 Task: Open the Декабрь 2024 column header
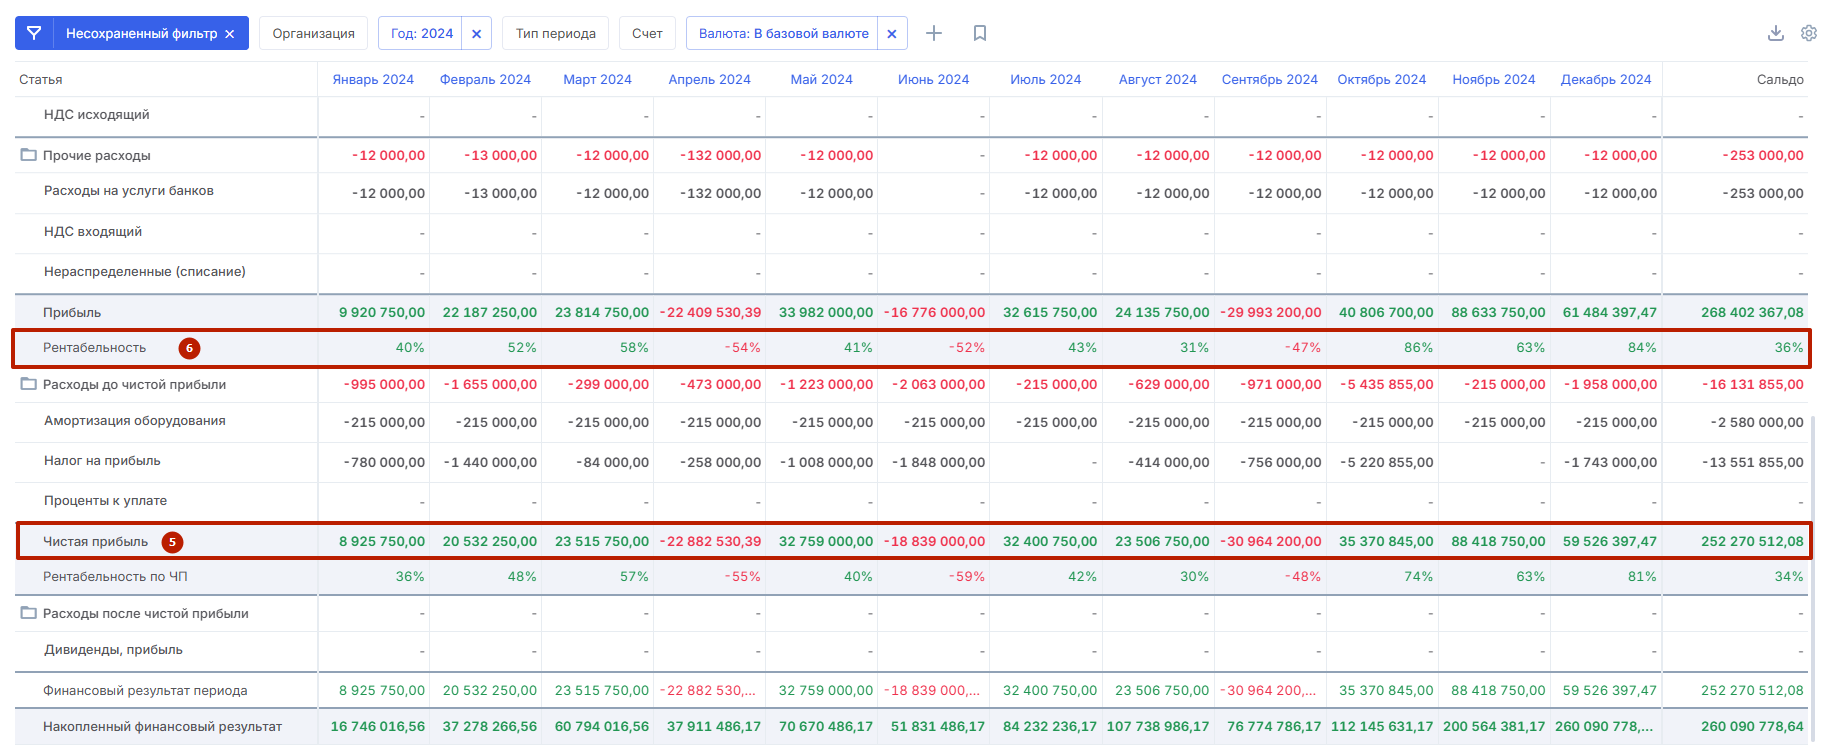tap(1605, 80)
